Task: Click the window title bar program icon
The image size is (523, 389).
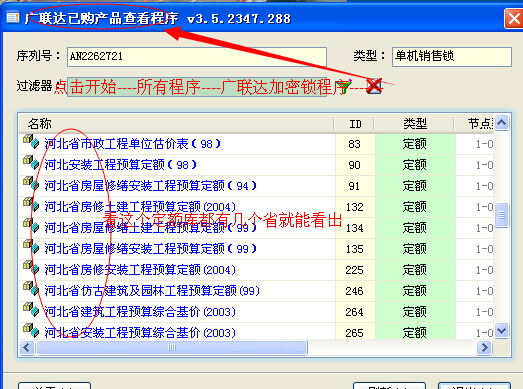Action: pyautogui.click(x=13, y=17)
